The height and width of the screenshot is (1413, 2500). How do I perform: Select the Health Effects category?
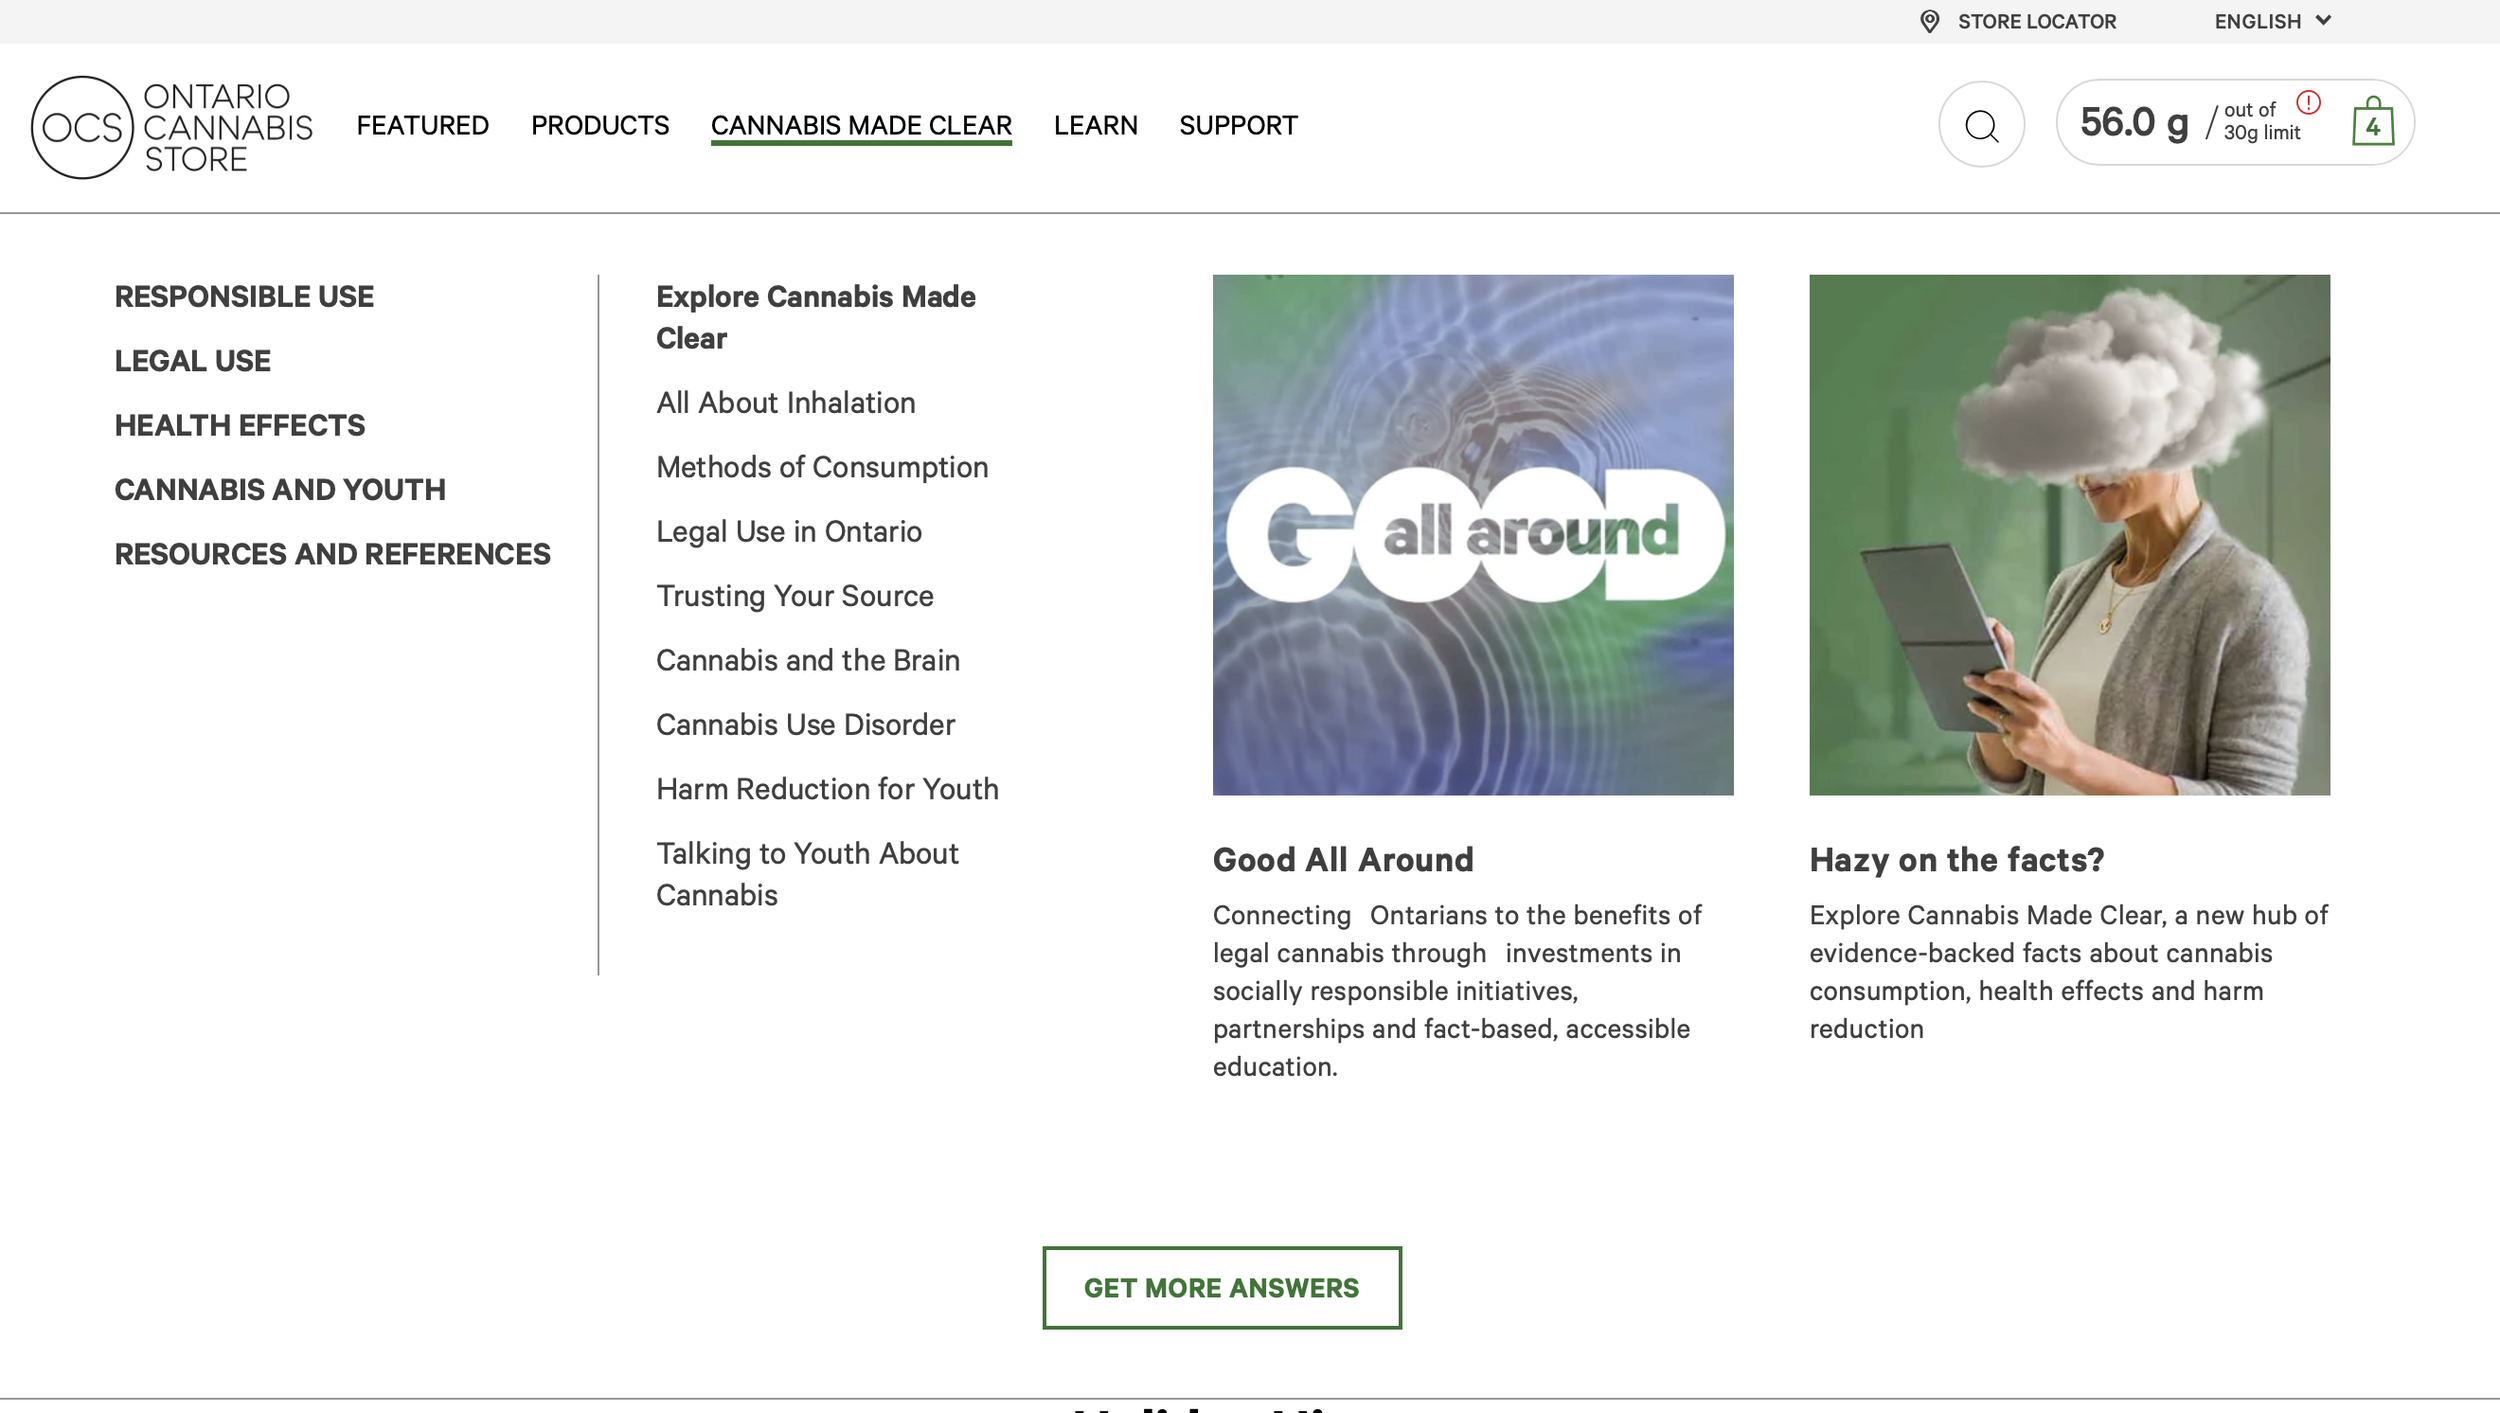coord(239,426)
